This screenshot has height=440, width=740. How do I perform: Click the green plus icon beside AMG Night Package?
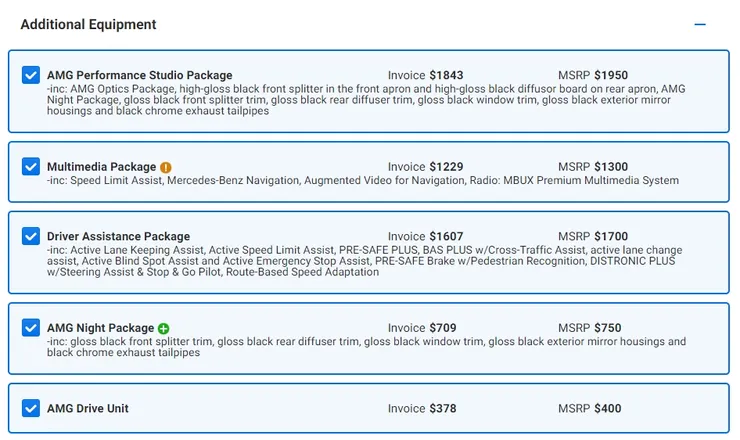click(163, 328)
